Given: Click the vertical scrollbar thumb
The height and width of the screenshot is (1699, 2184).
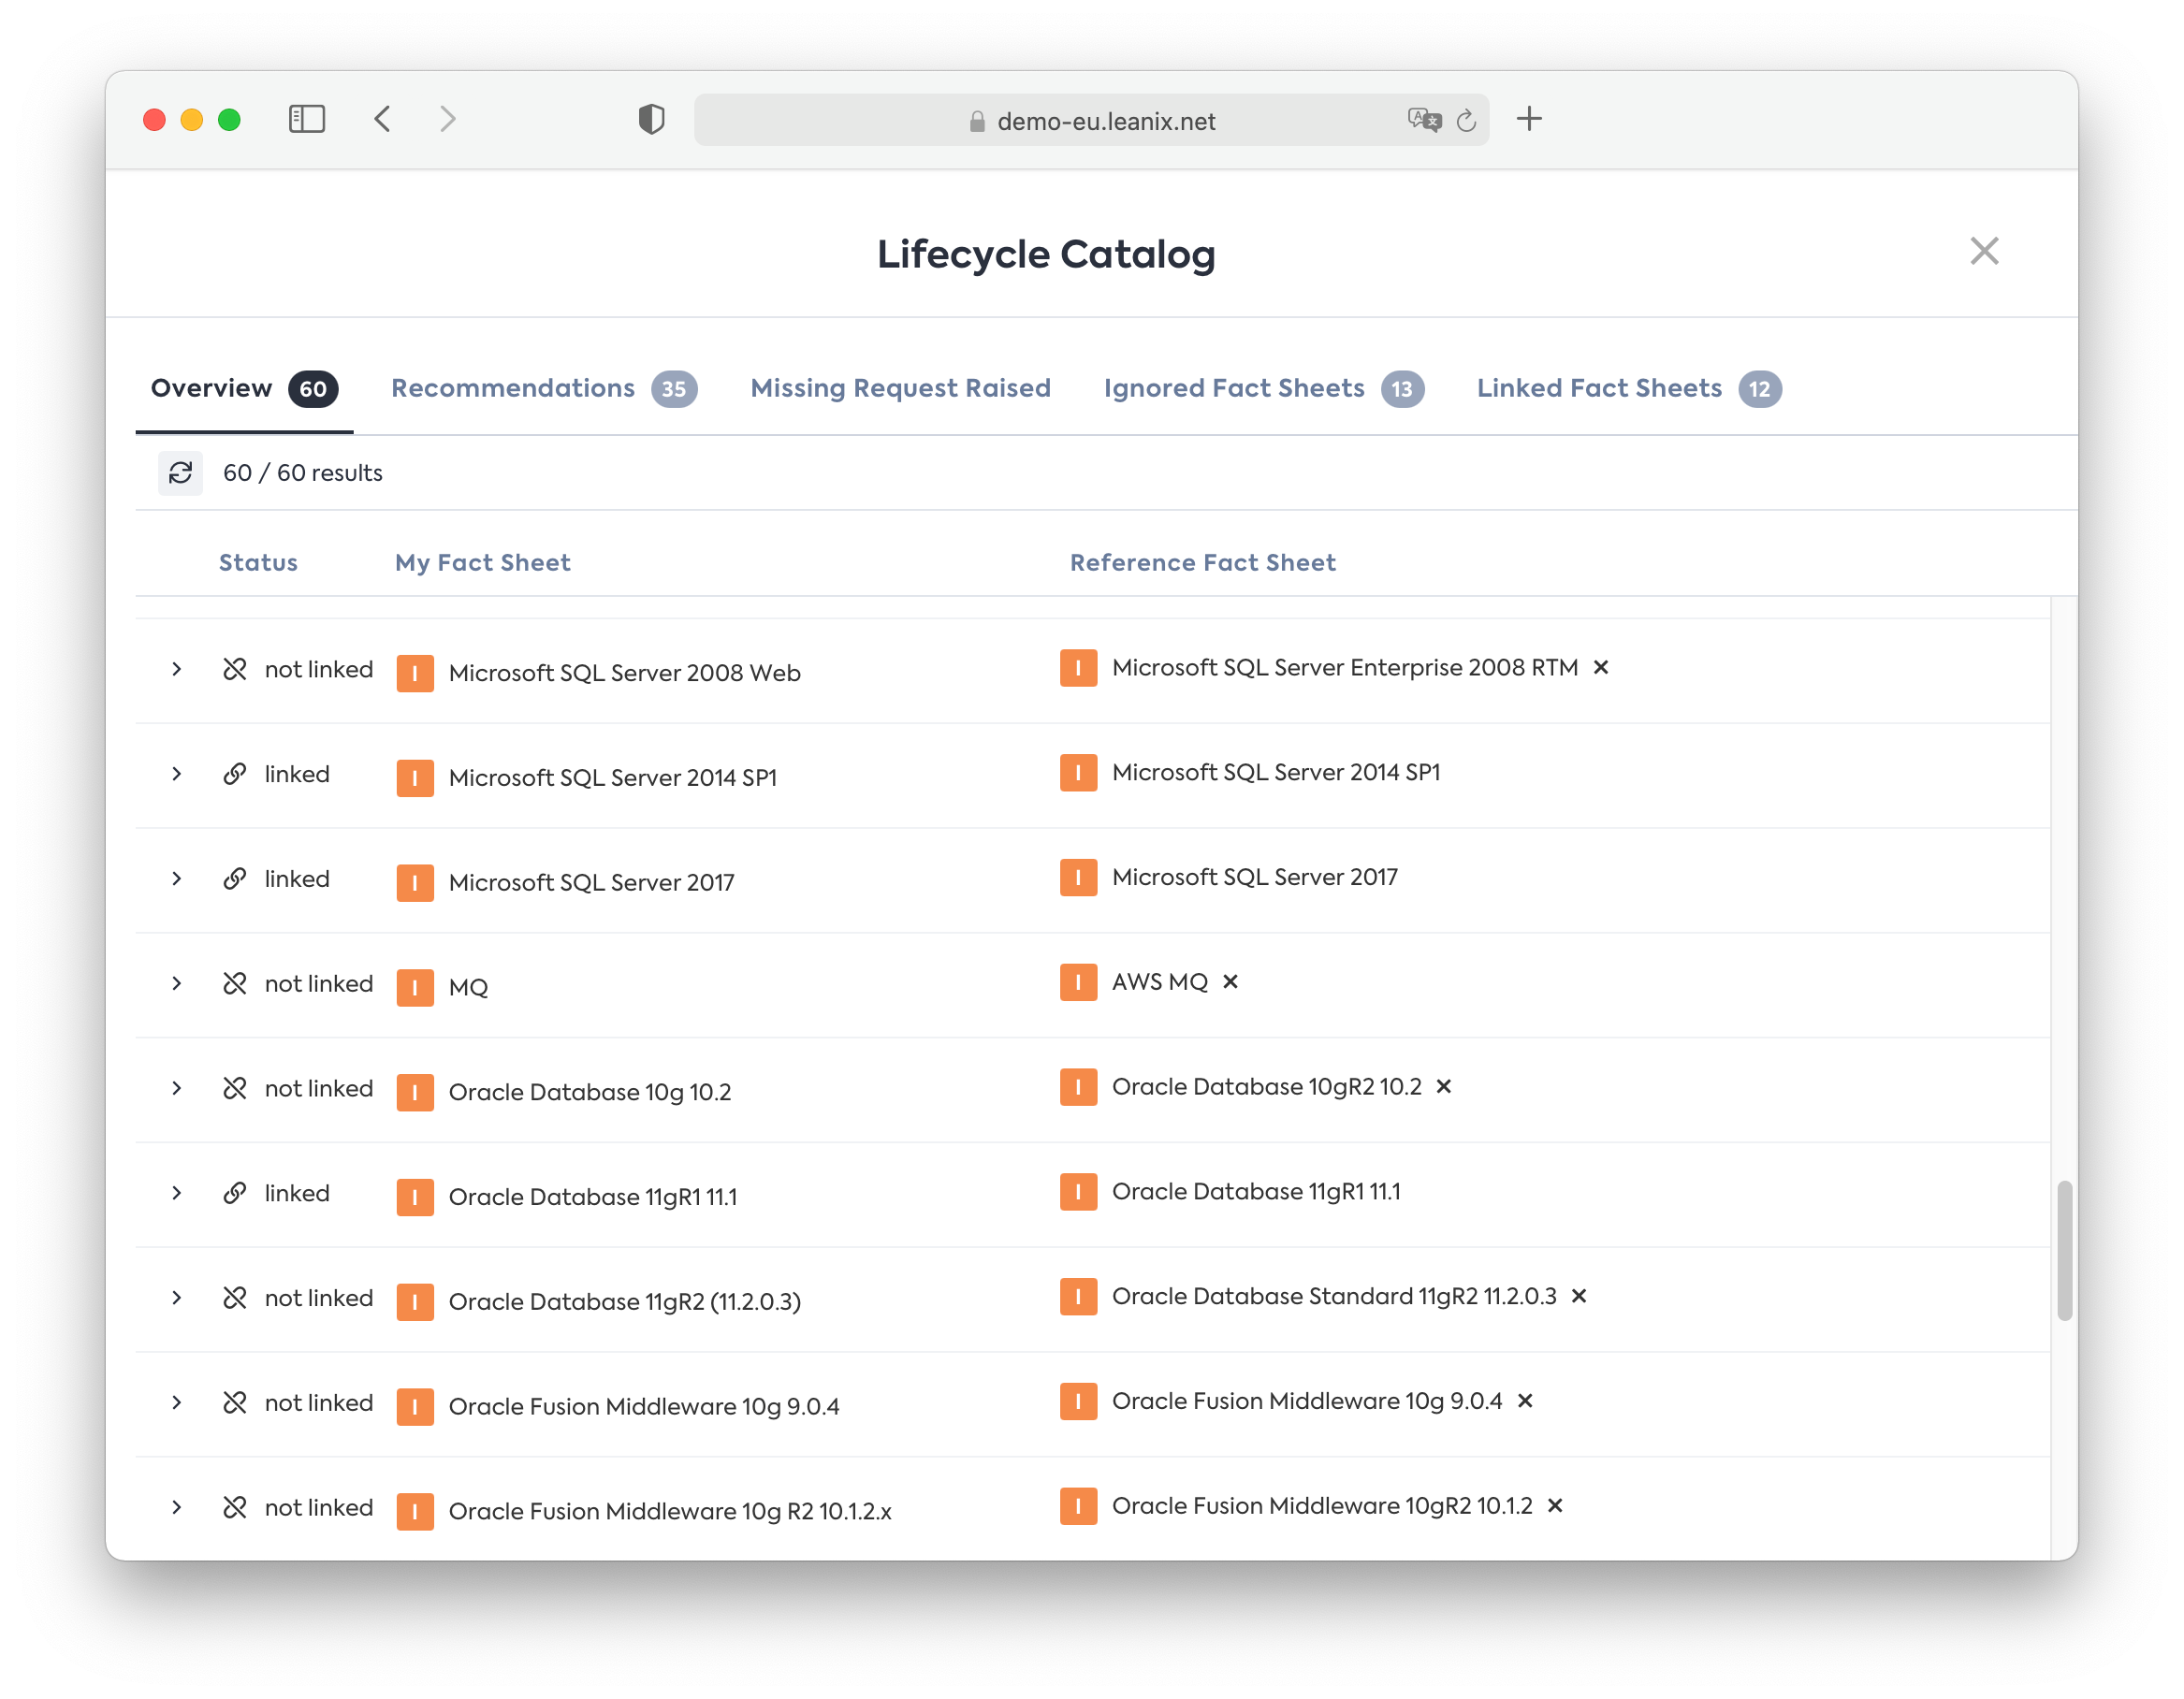Looking at the screenshot, I should click(2063, 1250).
